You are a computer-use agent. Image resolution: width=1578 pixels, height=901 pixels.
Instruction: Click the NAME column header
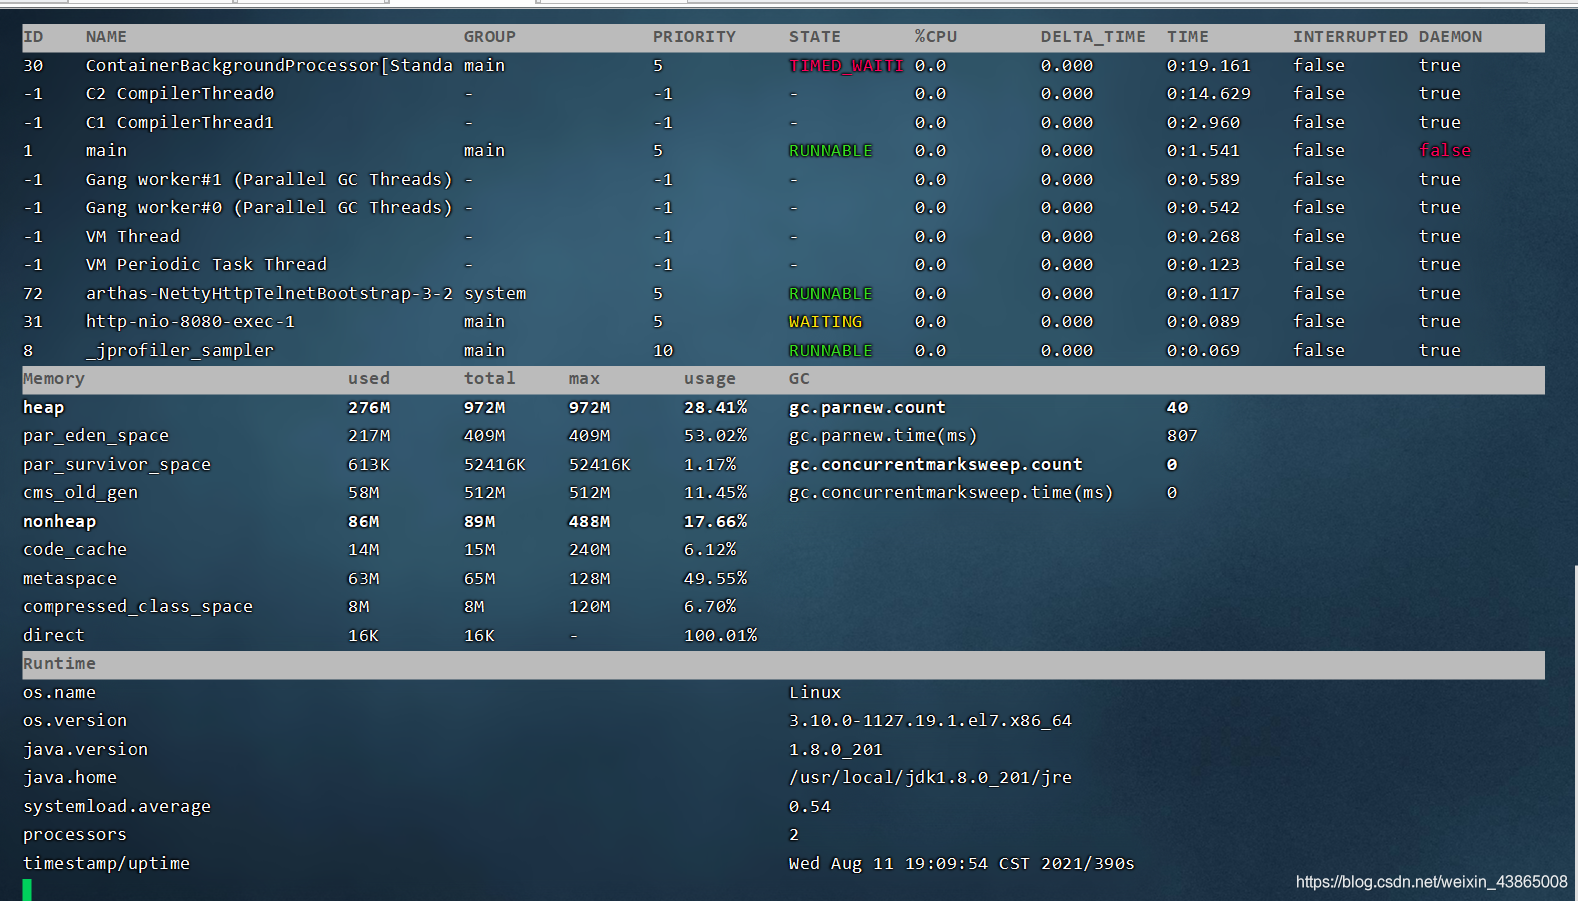[x=106, y=37]
